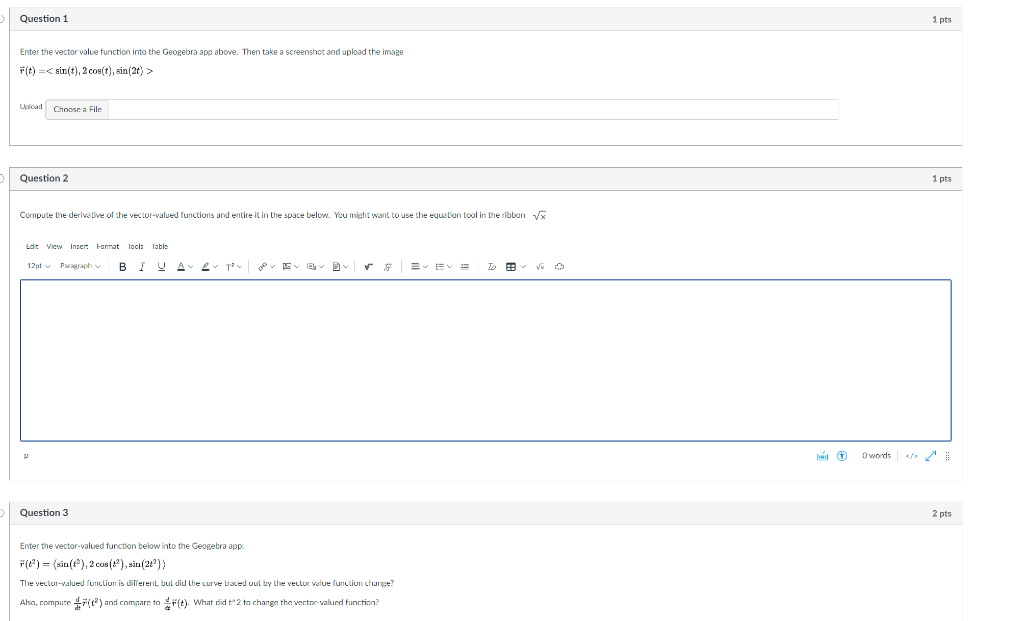Toggle underline formatting in the editor
The image size is (1024, 621).
pyautogui.click(x=161, y=266)
